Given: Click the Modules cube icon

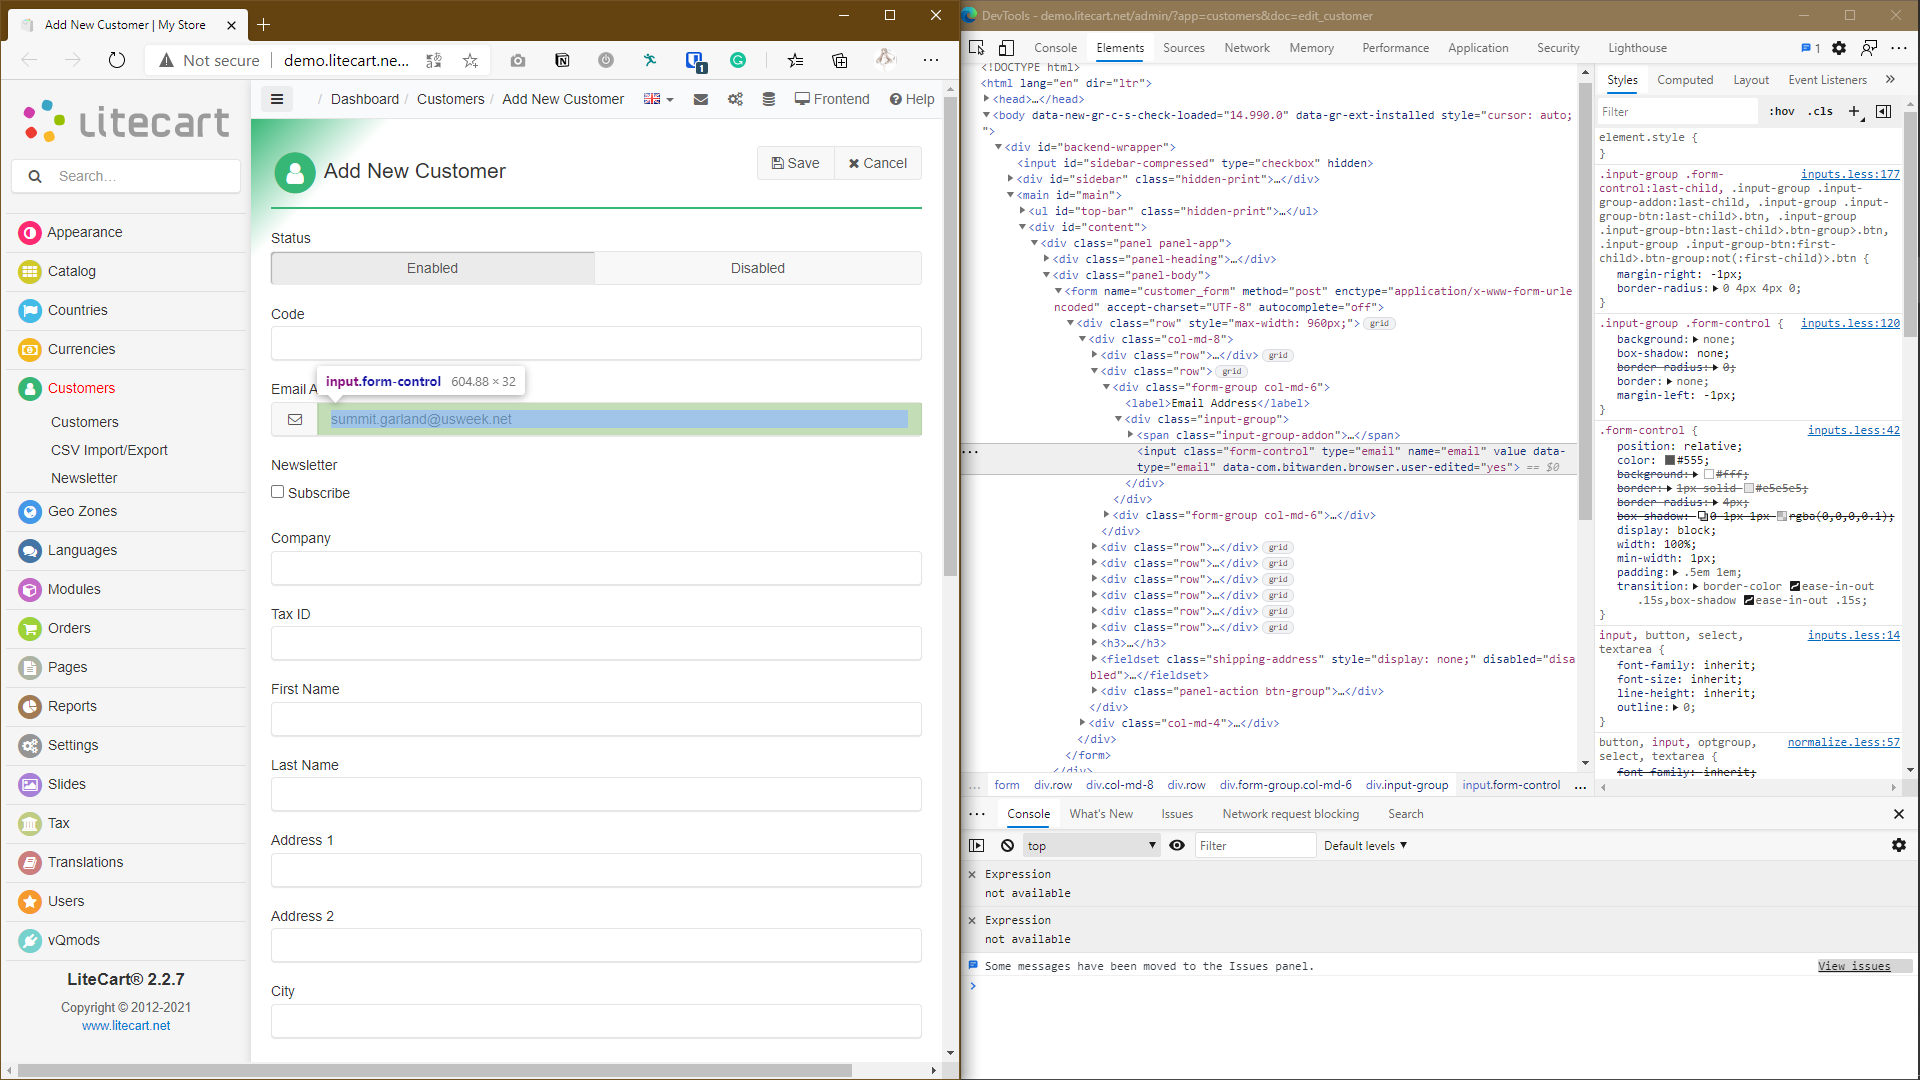Looking at the screenshot, I should tap(30, 589).
